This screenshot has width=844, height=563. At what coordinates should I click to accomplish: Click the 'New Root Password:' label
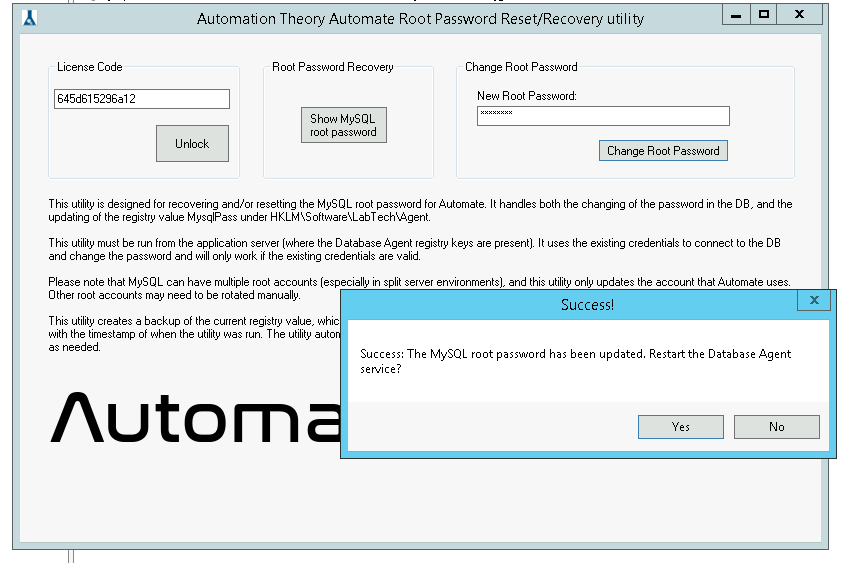(527, 96)
